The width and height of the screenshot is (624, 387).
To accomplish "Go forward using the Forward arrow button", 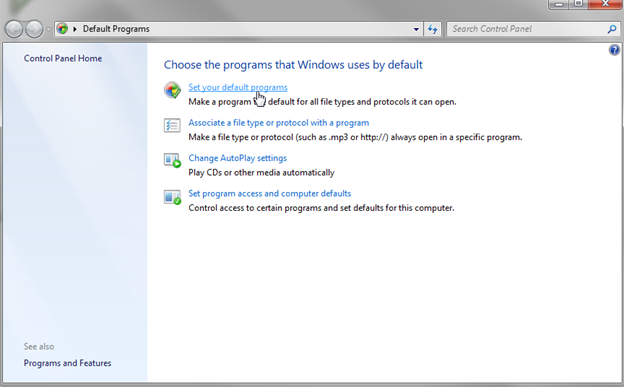I will click(x=34, y=29).
